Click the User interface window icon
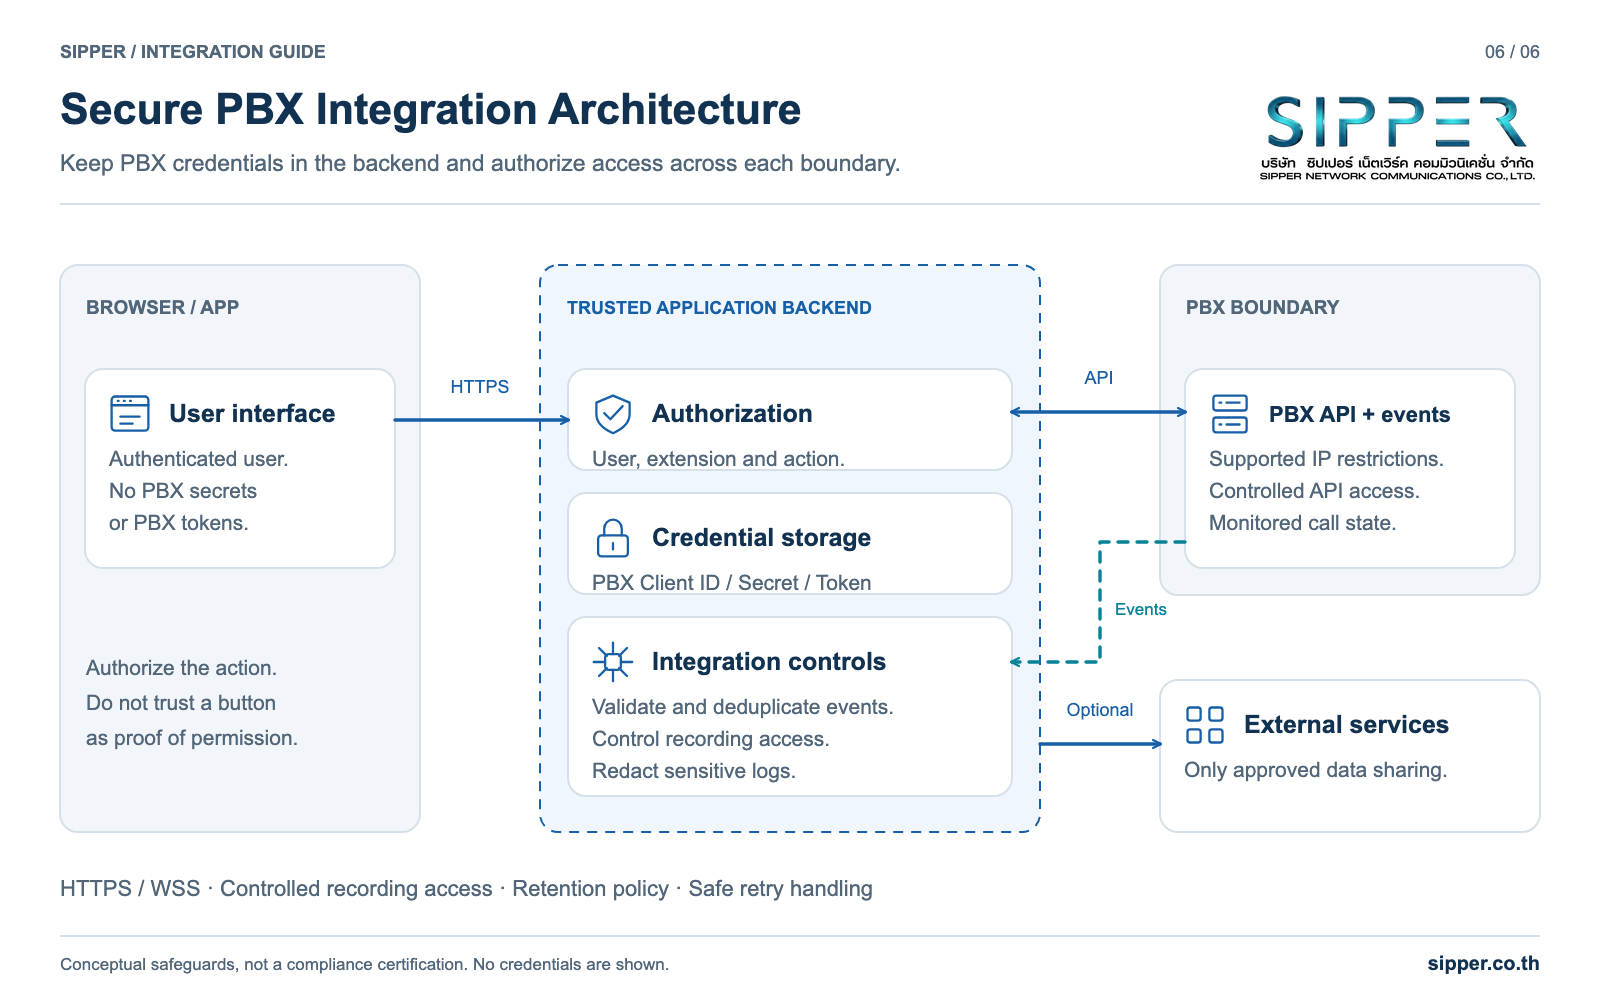Viewport: 1600px width, 1000px height. 130,413
